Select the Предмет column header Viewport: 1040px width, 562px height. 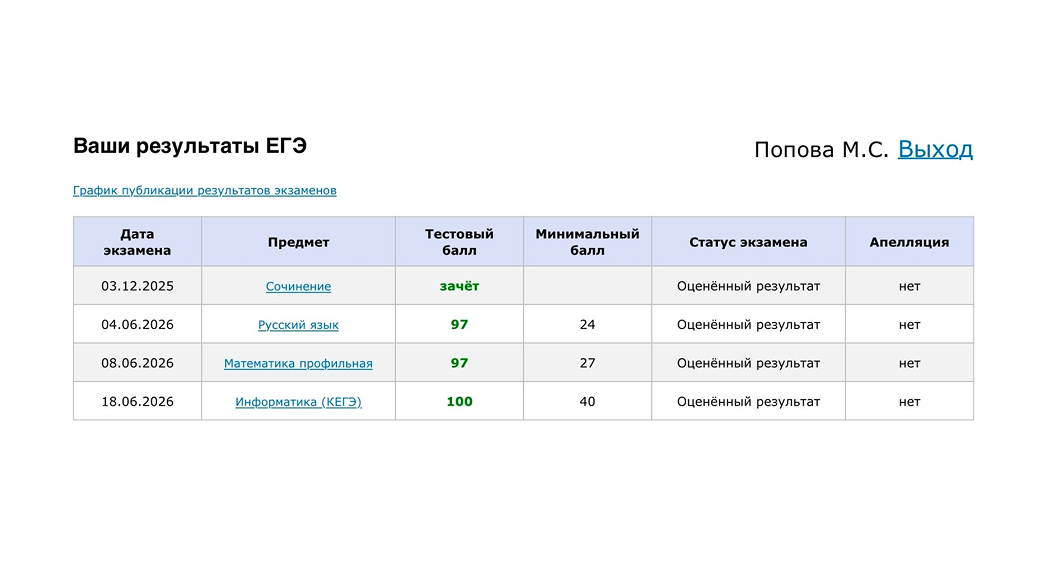(x=298, y=242)
